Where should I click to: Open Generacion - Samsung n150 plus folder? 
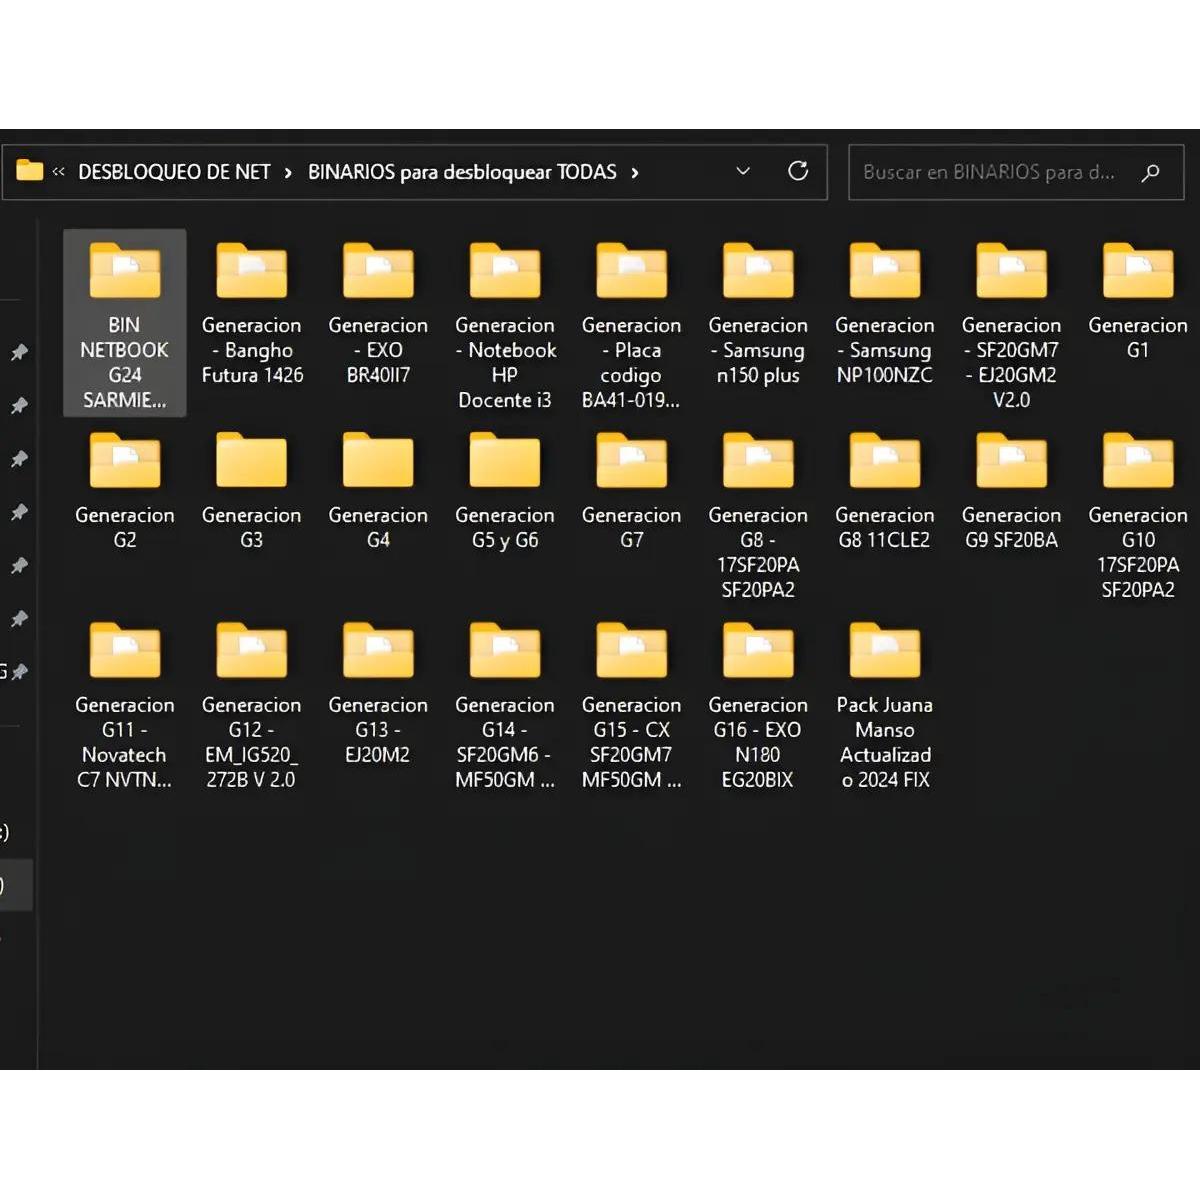tap(758, 312)
